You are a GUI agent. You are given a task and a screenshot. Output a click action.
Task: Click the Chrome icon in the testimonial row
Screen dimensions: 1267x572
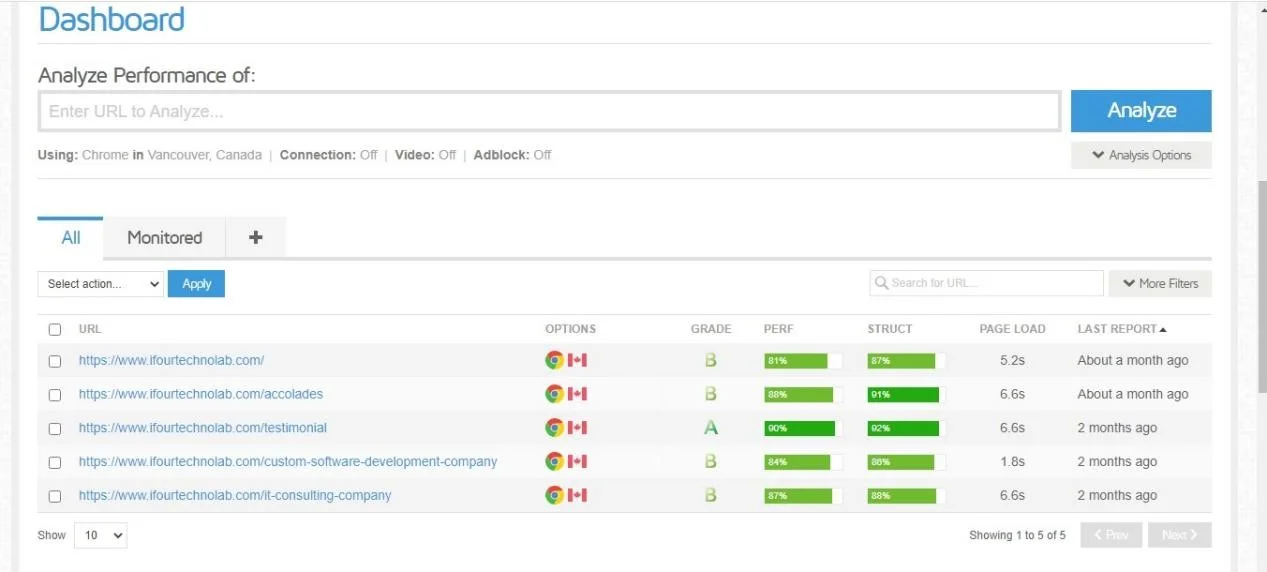click(554, 428)
